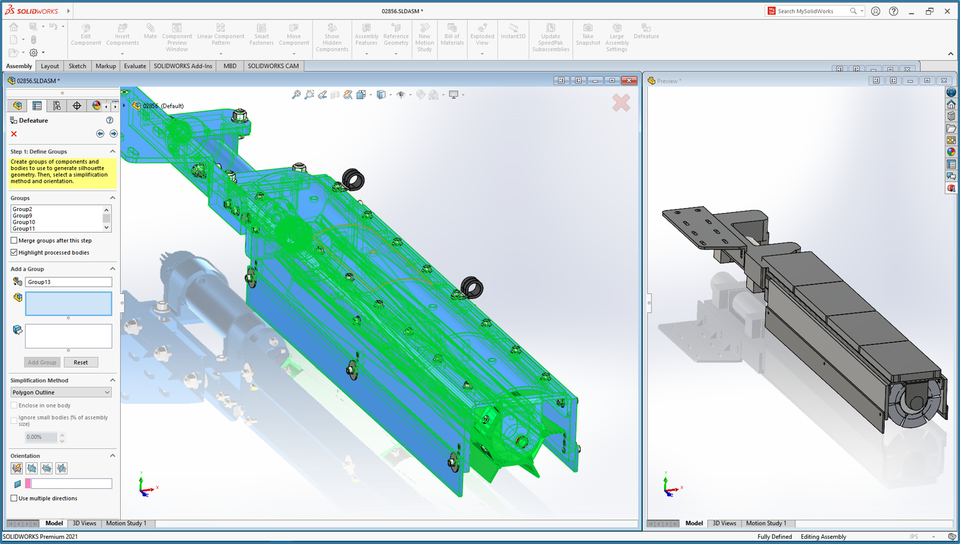Open the search box dropdown arrow
Image resolution: width=960 pixels, height=544 pixels.
(x=862, y=11)
